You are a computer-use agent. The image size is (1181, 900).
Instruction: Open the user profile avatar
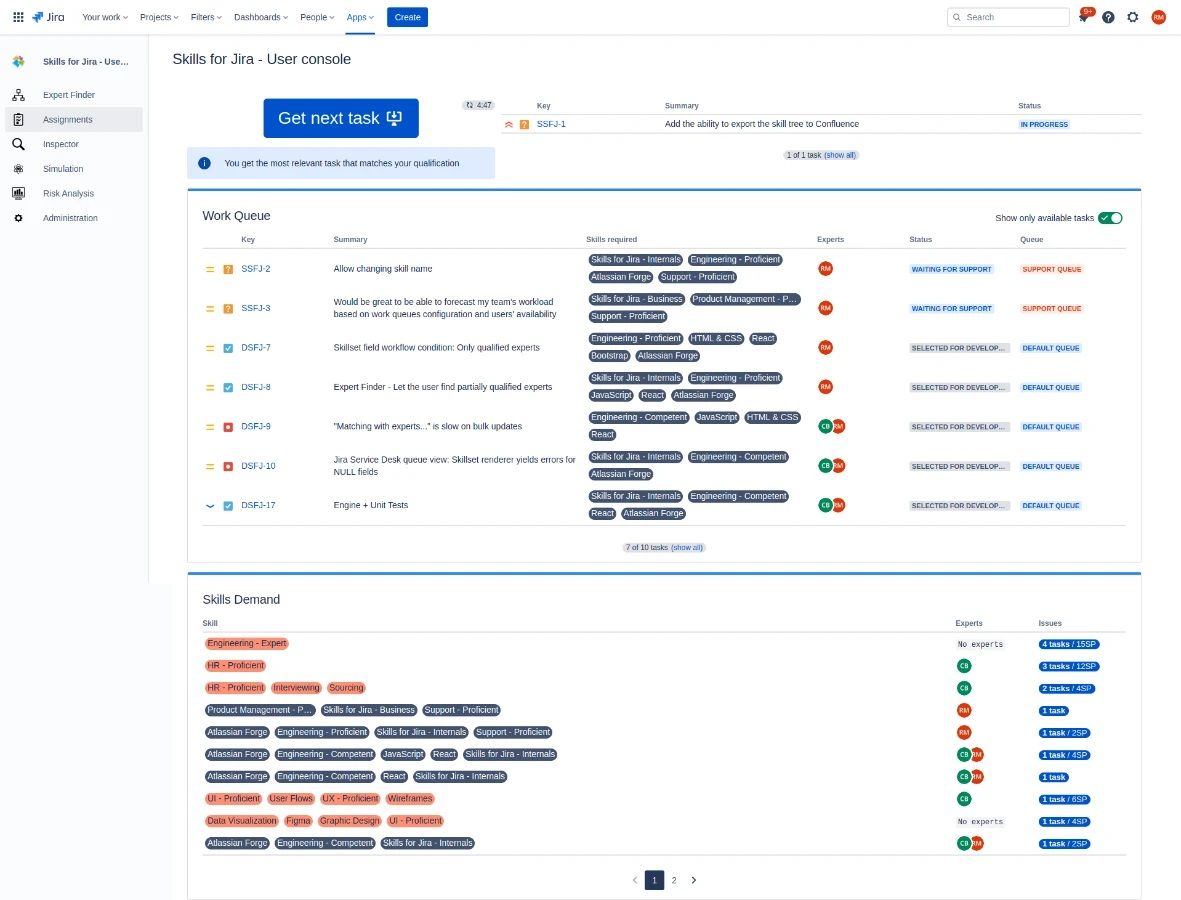click(x=1158, y=17)
